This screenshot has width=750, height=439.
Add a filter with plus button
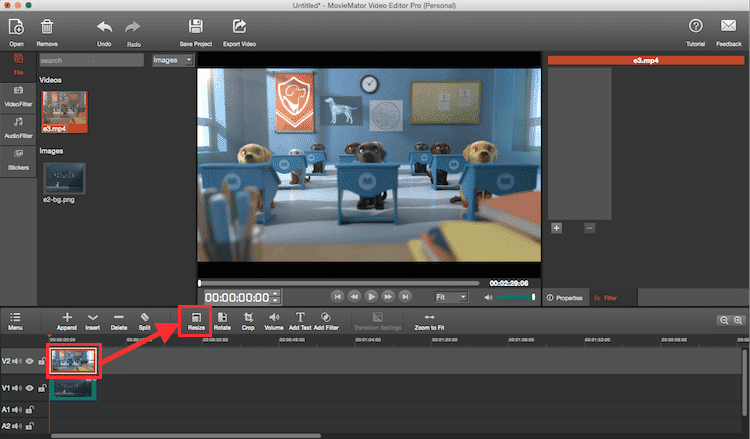[556, 228]
